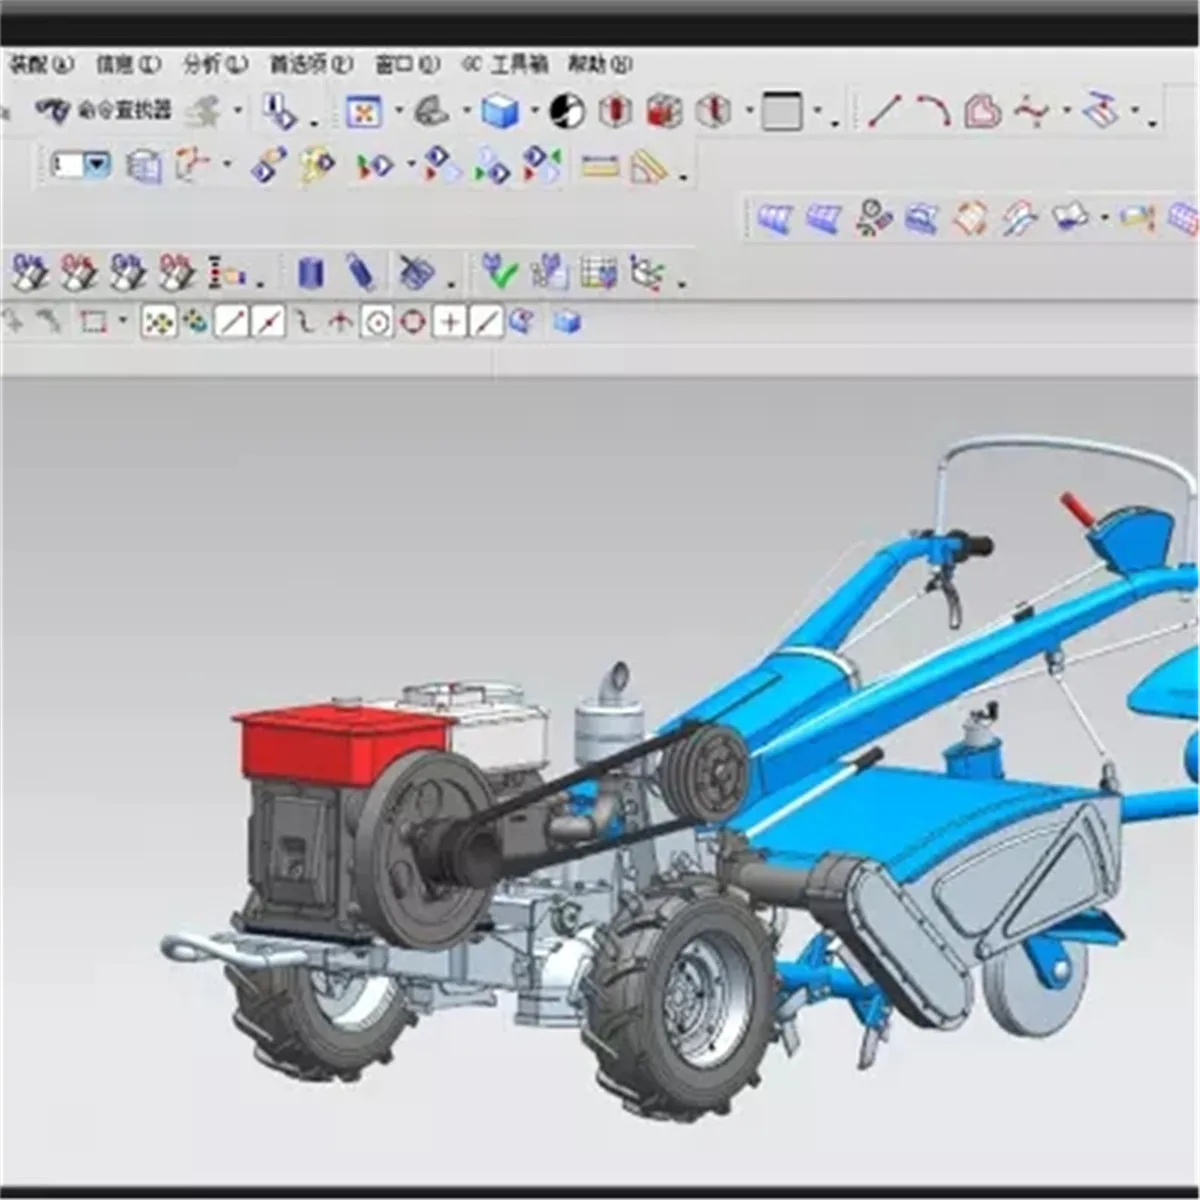Click the green checkmark icon
This screenshot has height=1200, width=1200.
coord(499,271)
